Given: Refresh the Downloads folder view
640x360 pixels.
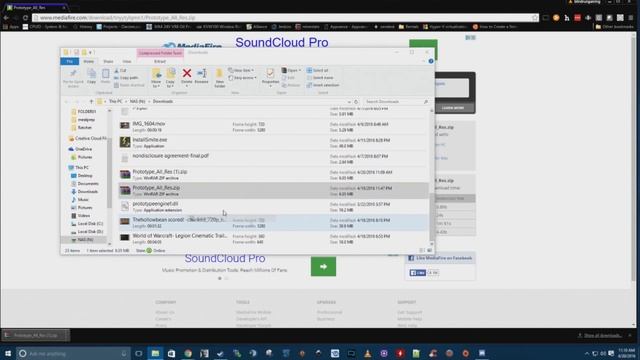Looking at the screenshot, I should pyautogui.click(x=356, y=102).
